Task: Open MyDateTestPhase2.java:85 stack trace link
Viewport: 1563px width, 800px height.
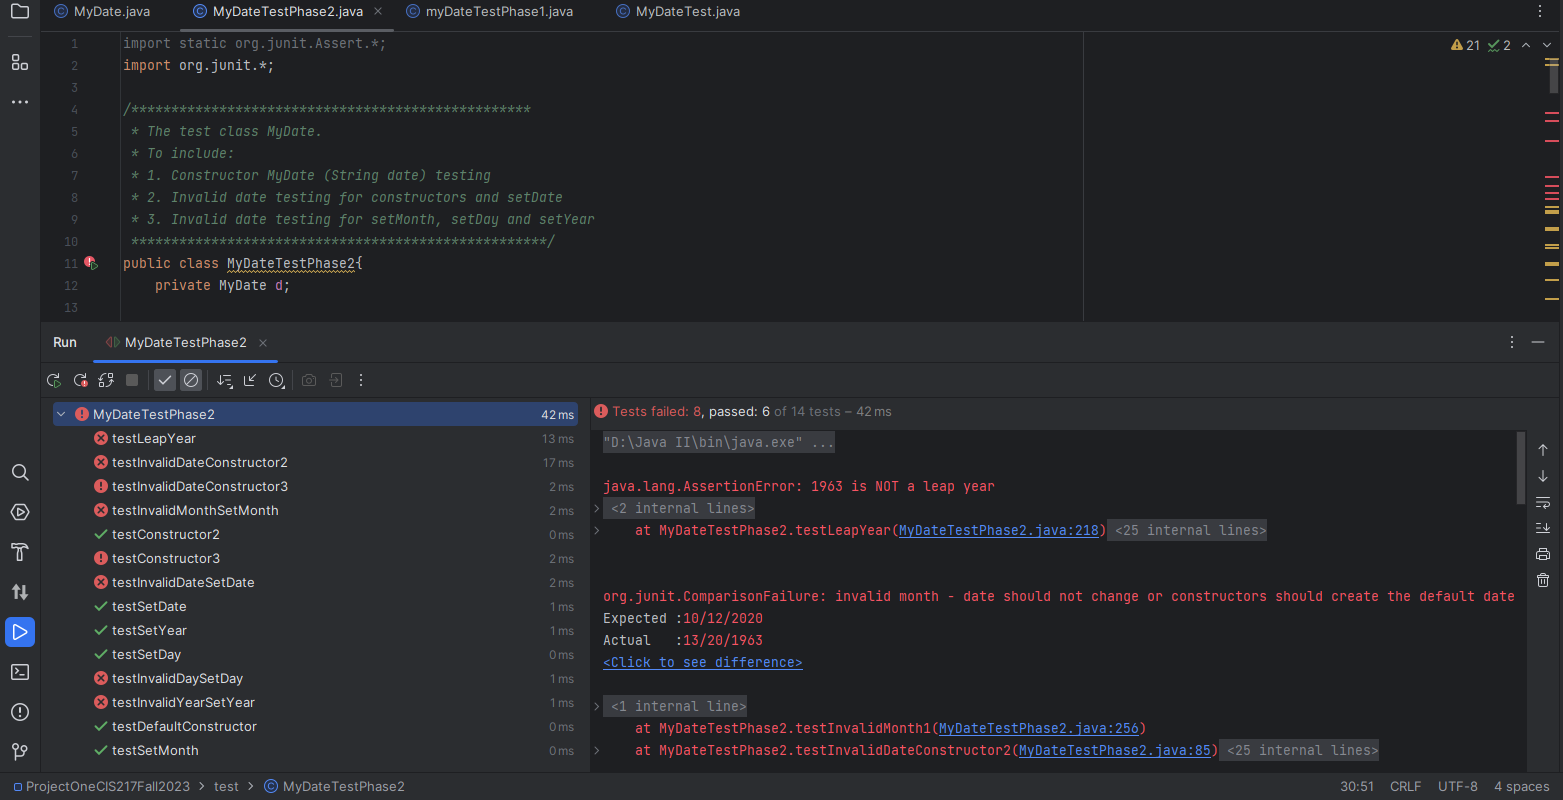Action: tap(1114, 750)
